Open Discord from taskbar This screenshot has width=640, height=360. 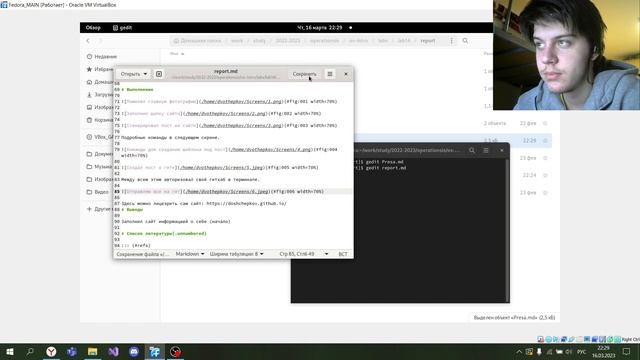[134, 351]
